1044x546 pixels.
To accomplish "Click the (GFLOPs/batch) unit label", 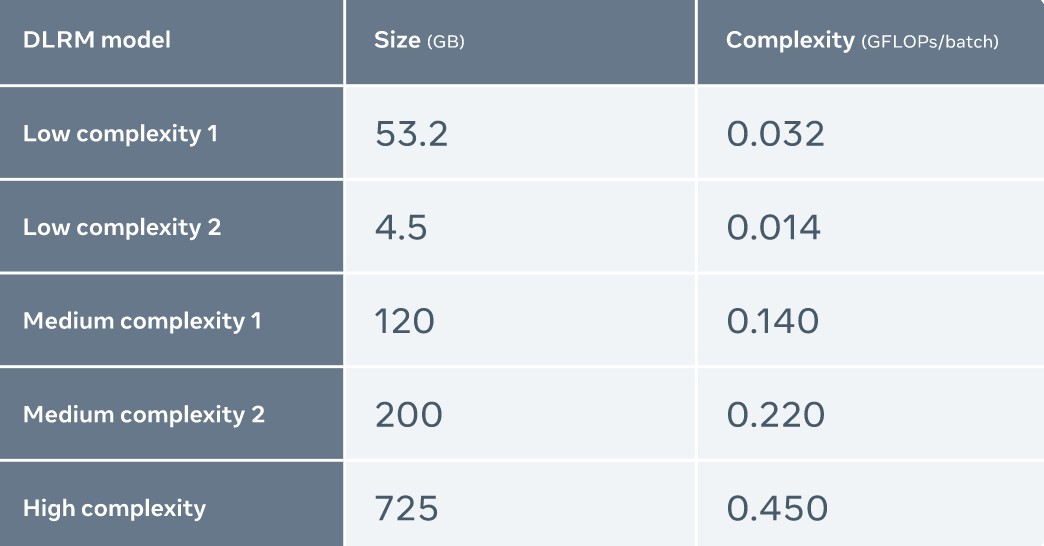I will click(x=930, y=42).
